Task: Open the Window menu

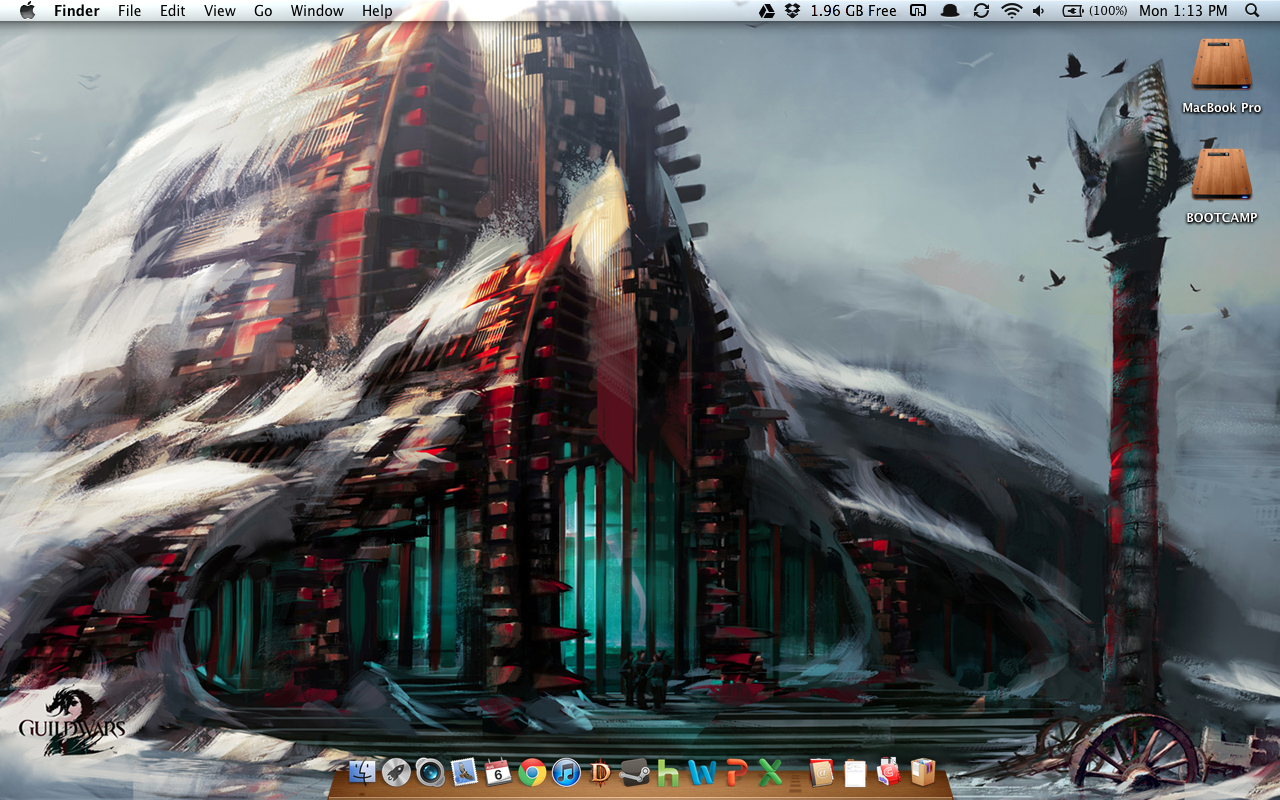Action: pyautogui.click(x=317, y=11)
